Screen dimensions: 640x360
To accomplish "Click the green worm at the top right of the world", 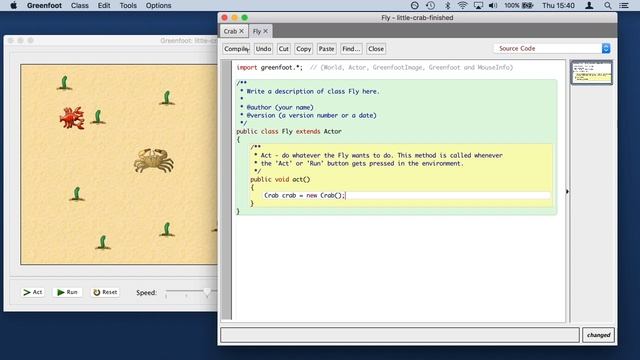I will 167,98.
